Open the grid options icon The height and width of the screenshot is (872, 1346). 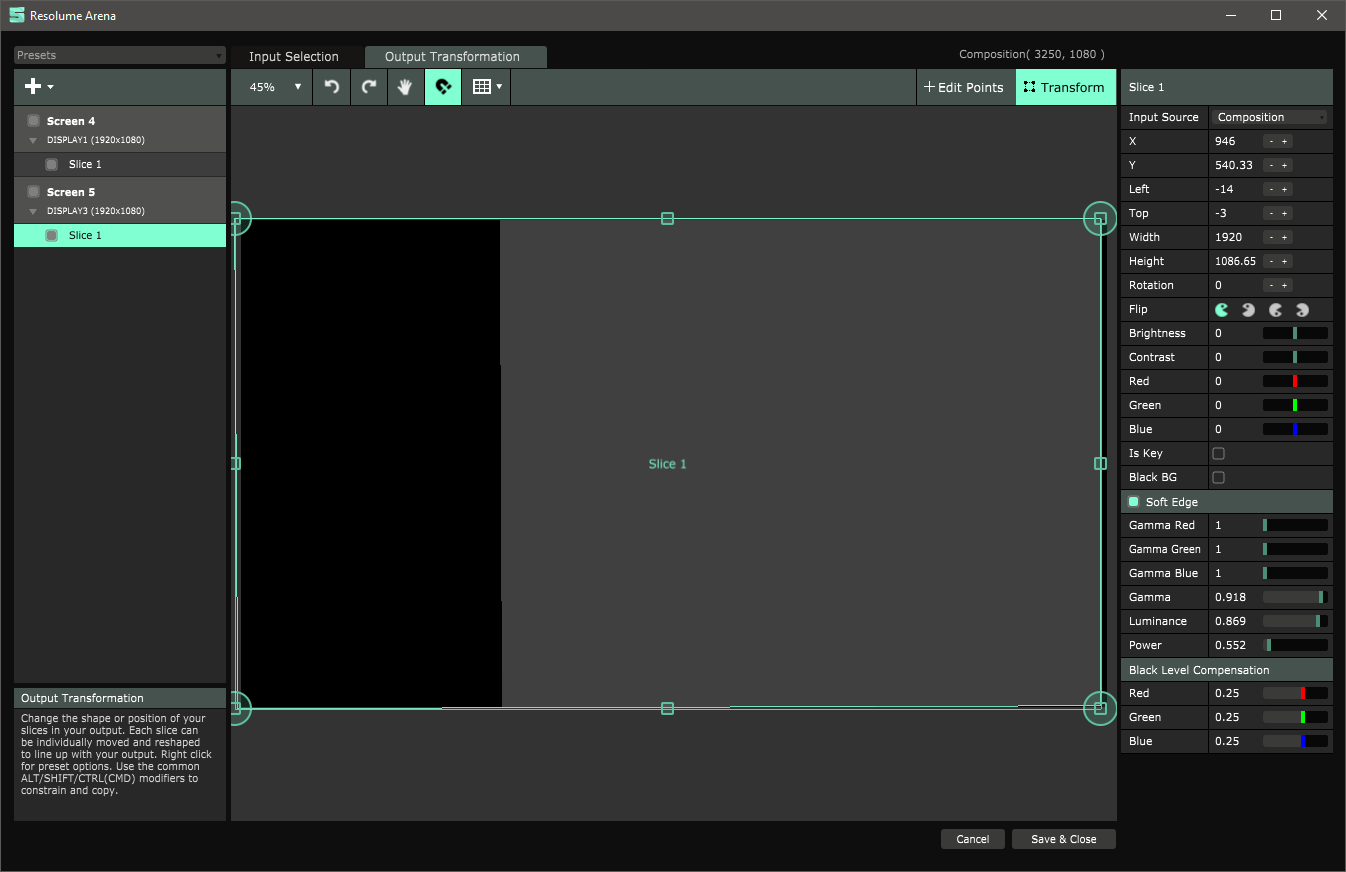(x=482, y=87)
